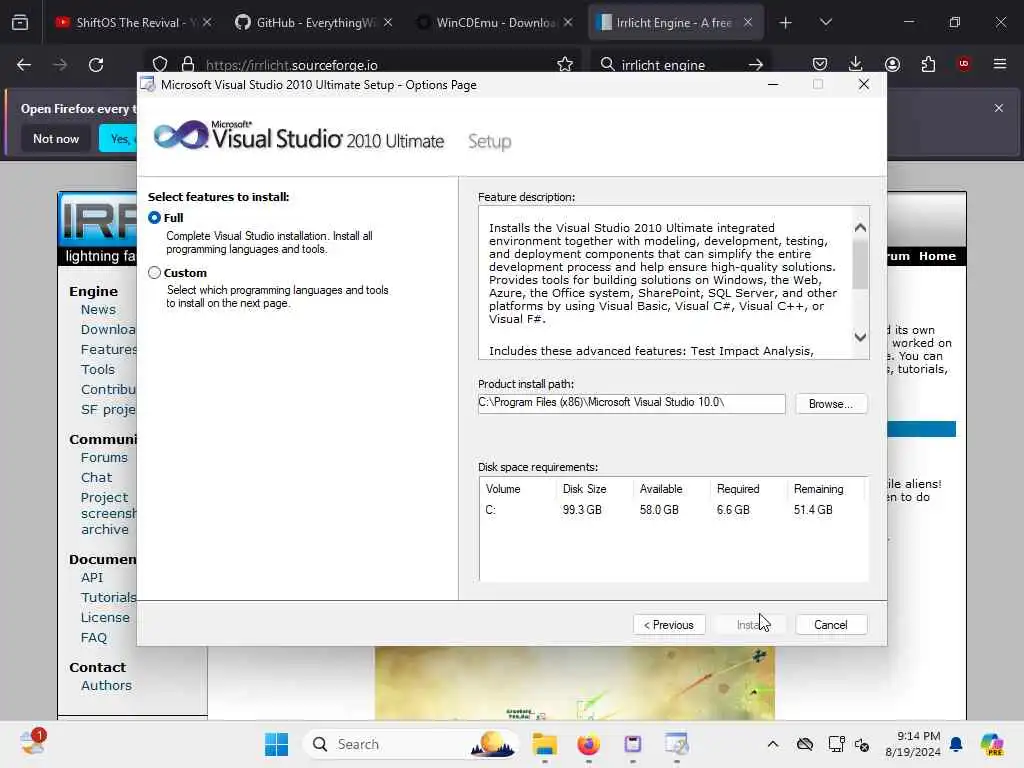Click the search go arrow in Firefox

tap(756, 64)
